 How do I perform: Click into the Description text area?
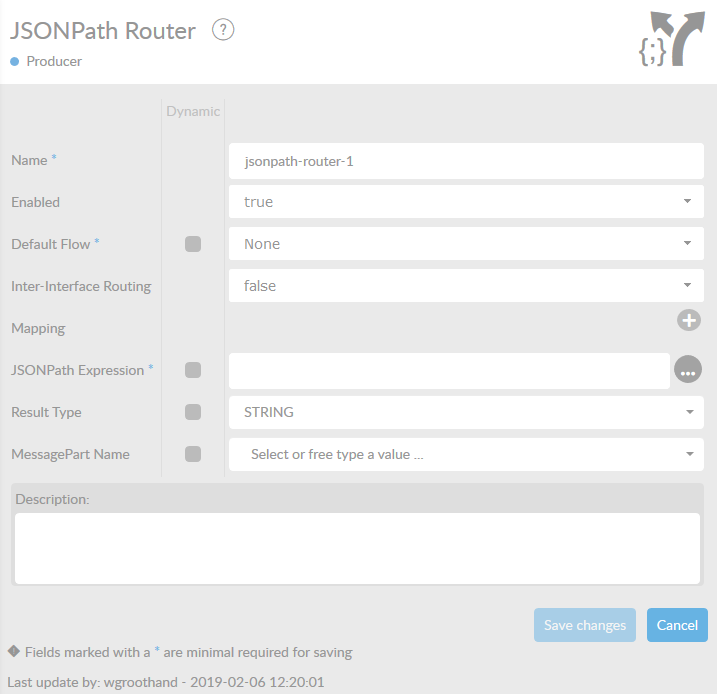357,547
